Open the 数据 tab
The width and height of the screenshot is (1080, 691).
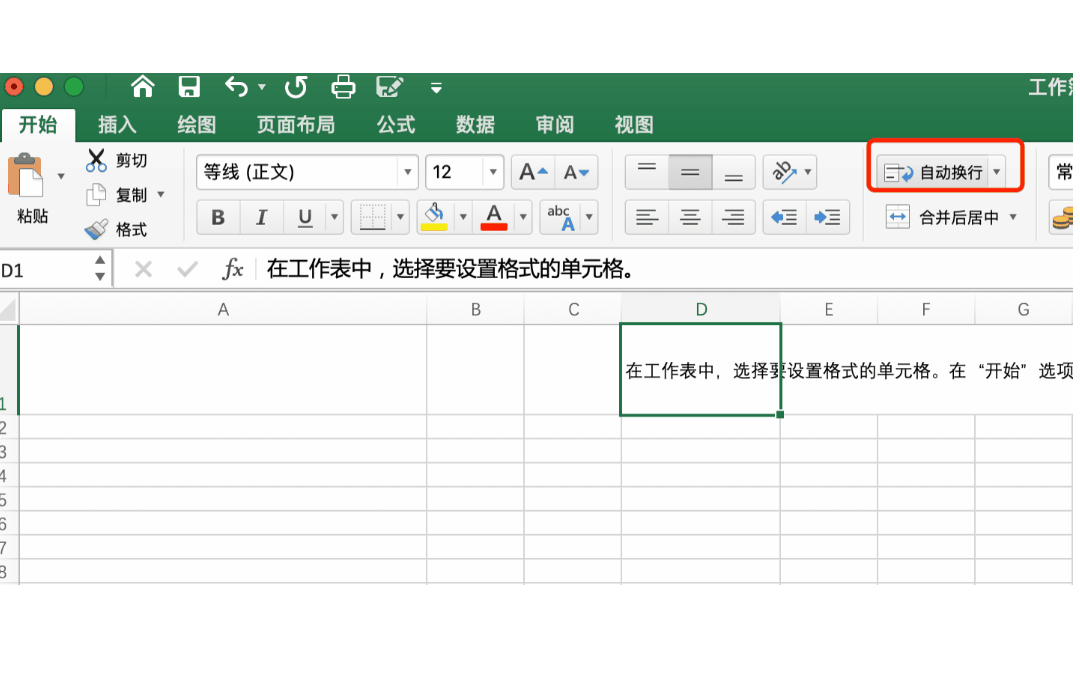coord(475,125)
